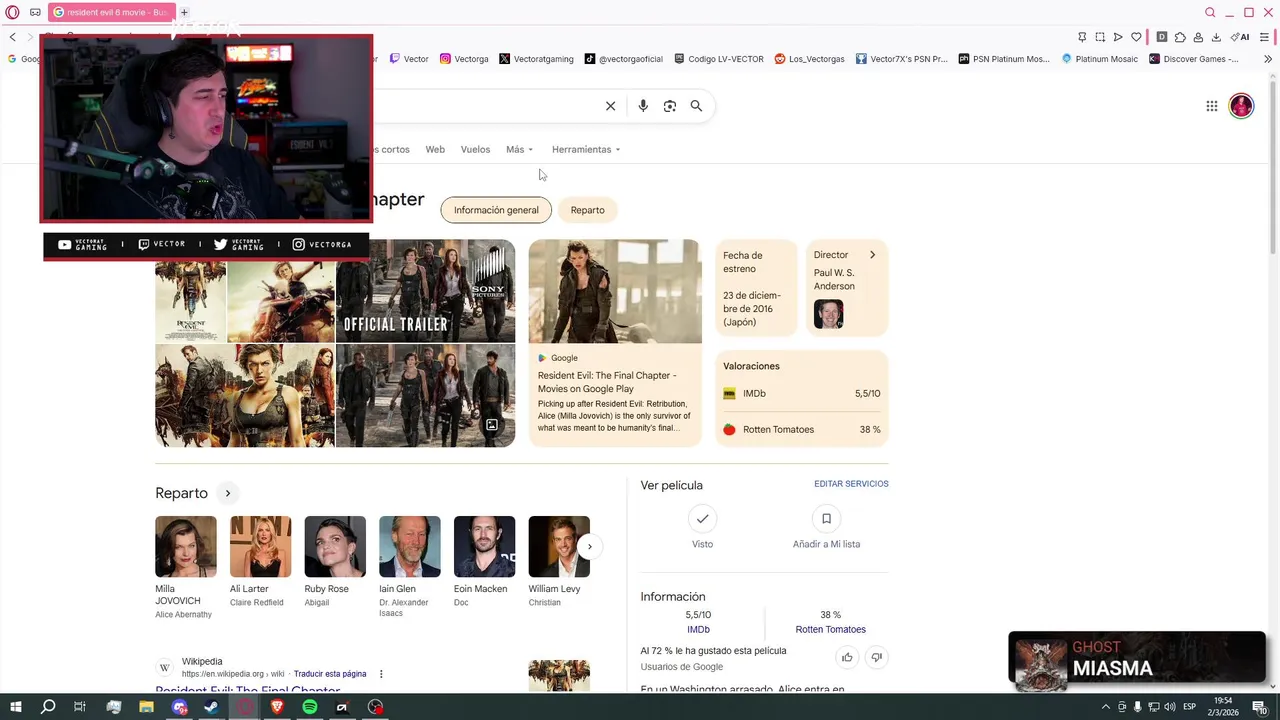1280x720 pixels.
Task: Click EDITAR SERVICIOS link
Action: pos(851,484)
